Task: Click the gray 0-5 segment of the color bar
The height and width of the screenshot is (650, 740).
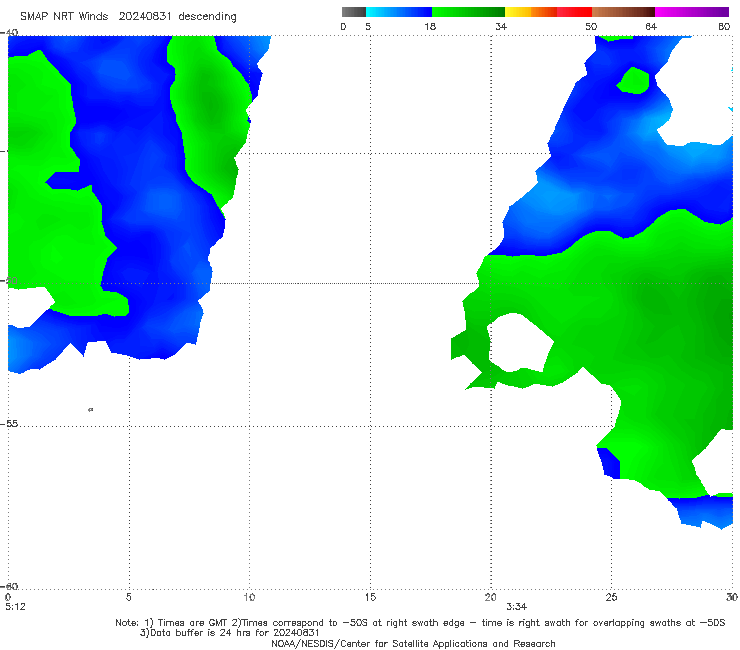Action: coord(354,12)
